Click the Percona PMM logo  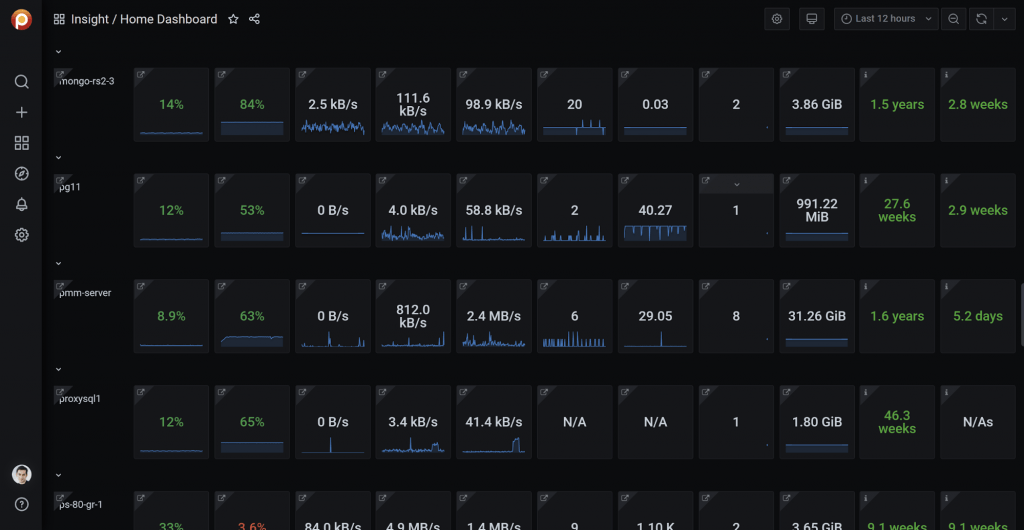pyautogui.click(x=21, y=20)
